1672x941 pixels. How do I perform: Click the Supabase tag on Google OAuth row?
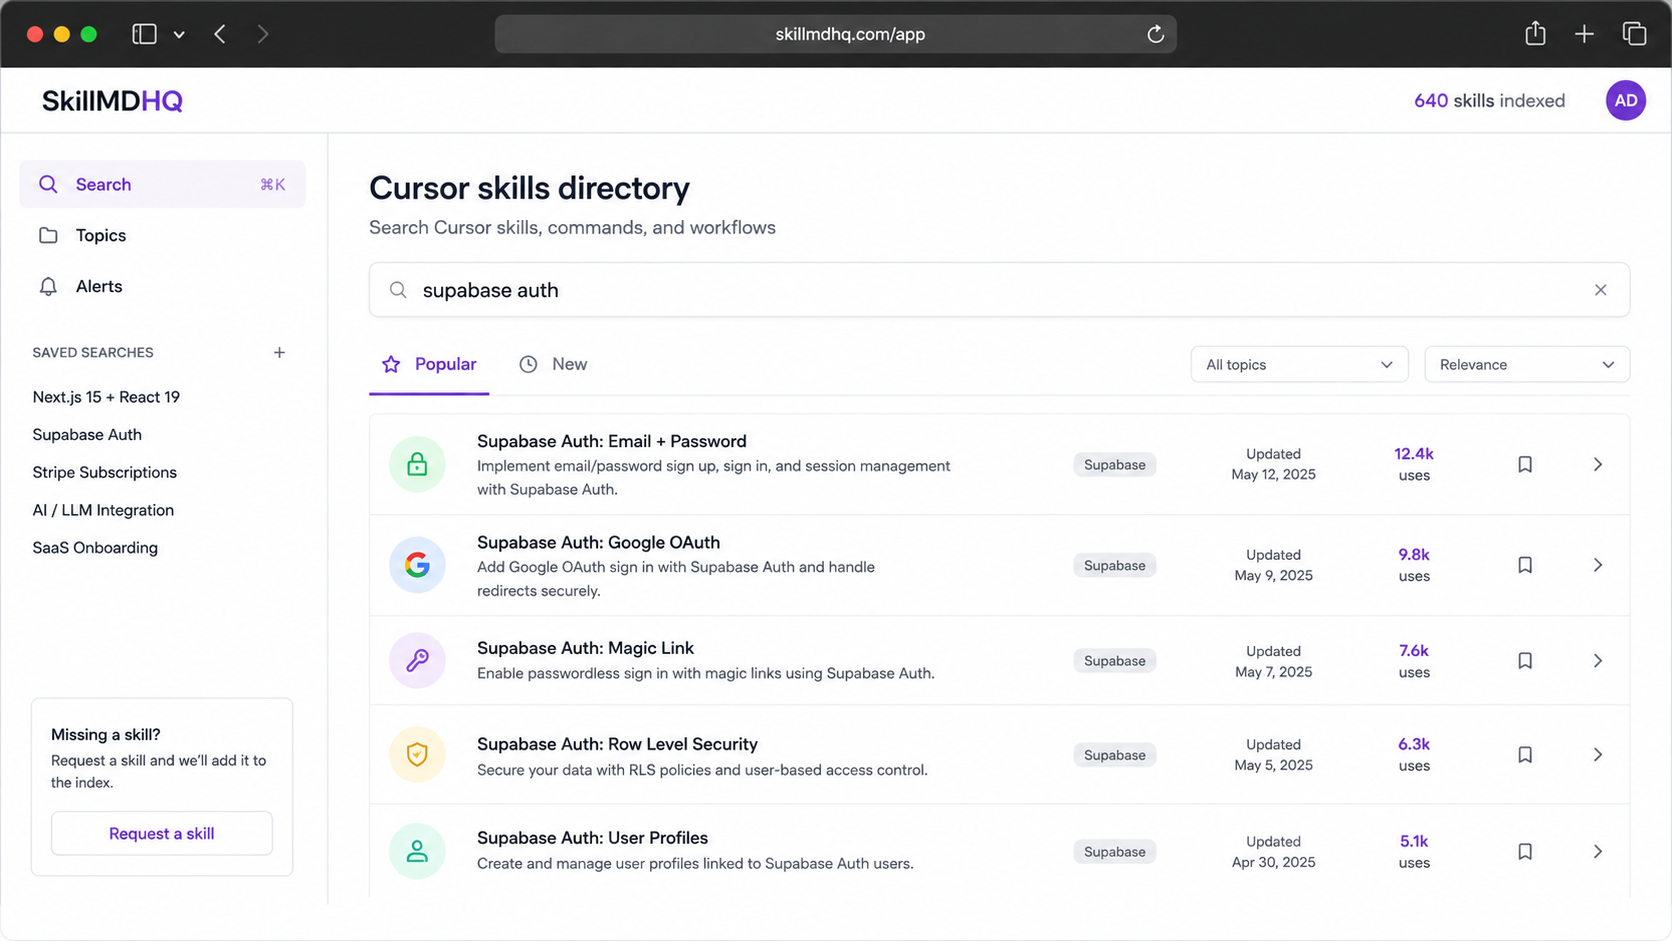click(x=1114, y=565)
